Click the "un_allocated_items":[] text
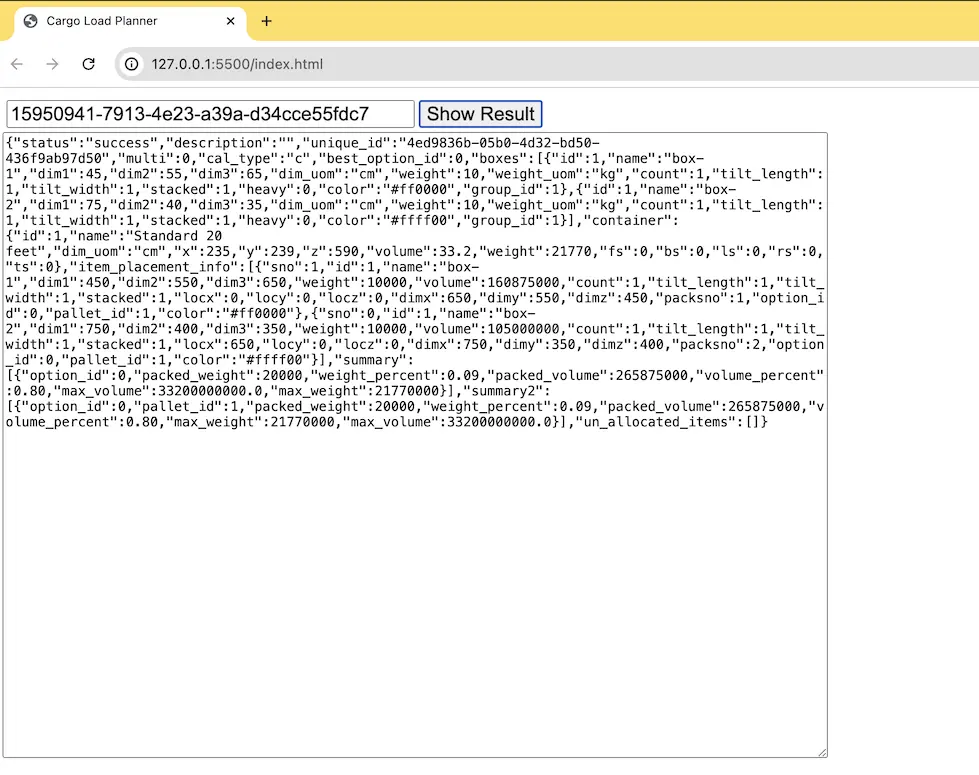Image resolution: width=979 pixels, height=775 pixels. point(667,422)
